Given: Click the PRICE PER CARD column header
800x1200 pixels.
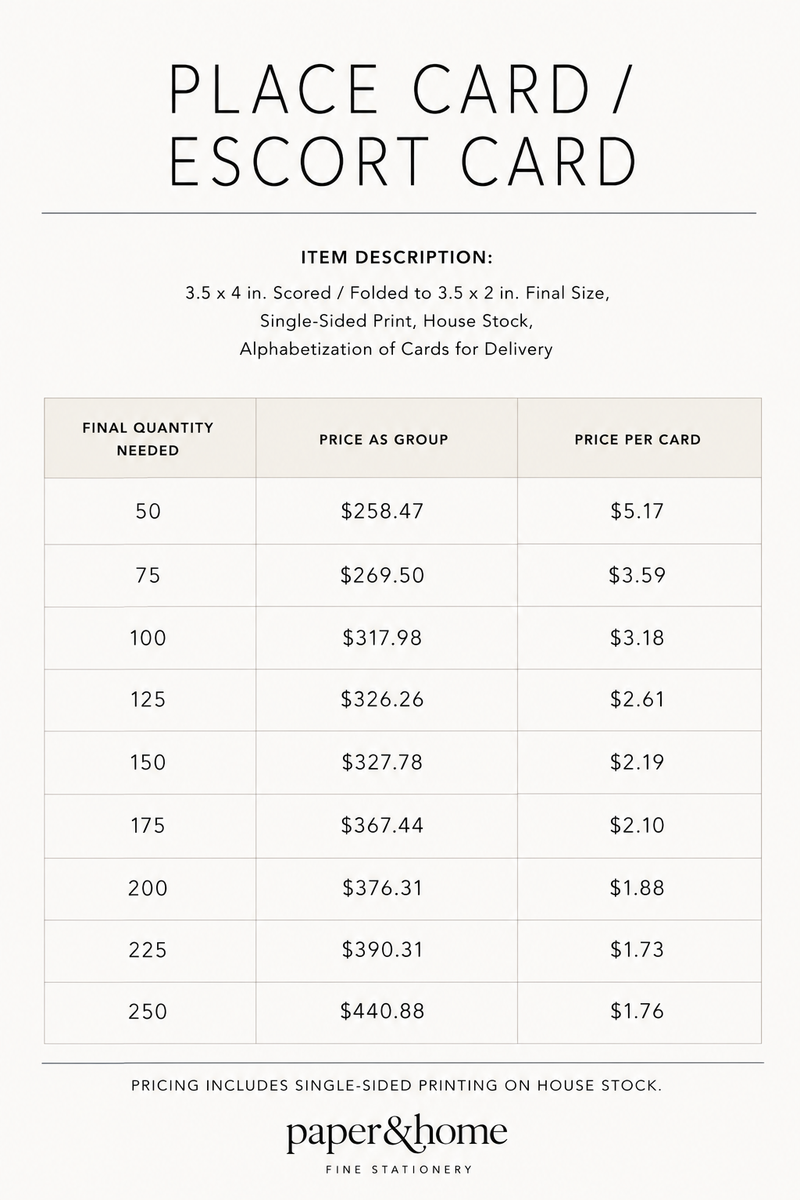Looking at the screenshot, I should pyautogui.click(x=638, y=439).
